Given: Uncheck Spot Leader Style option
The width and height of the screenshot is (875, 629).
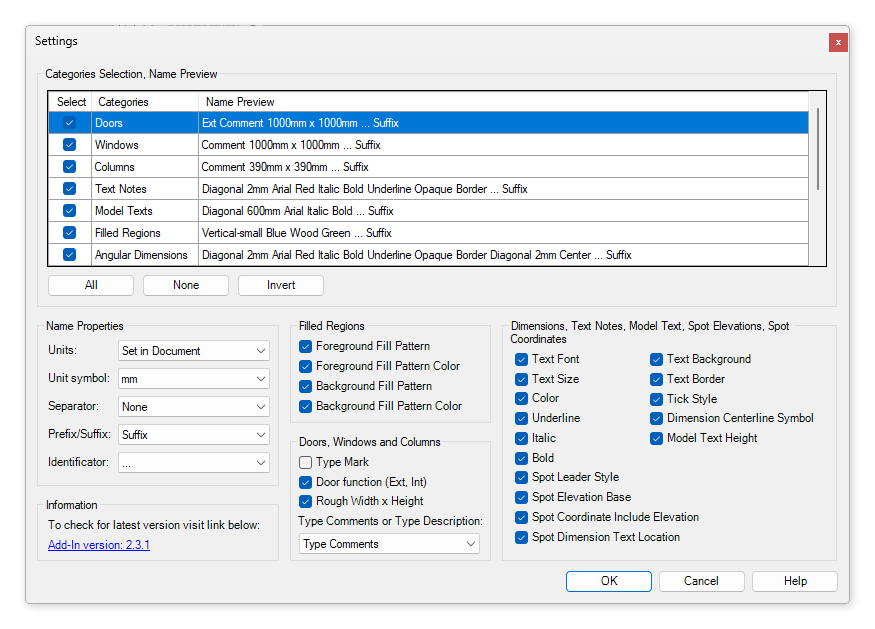Looking at the screenshot, I should [x=521, y=477].
